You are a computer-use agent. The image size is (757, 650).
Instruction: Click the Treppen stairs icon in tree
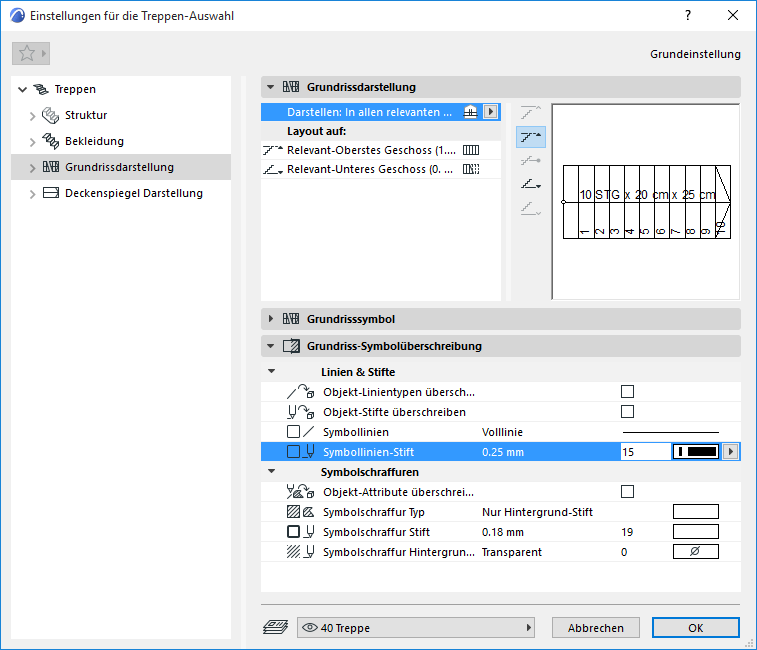pyautogui.click(x=41, y=89)
